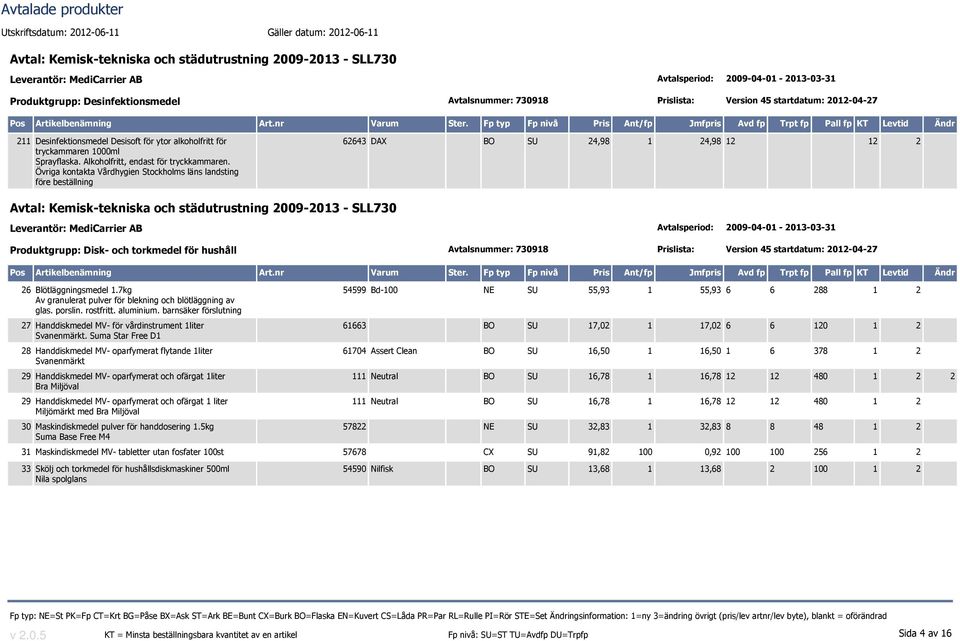The height and width of the screenshot is (641, 960).
Task: Click the "Avtalade produkter" page title
Action: [x=62, y=10]
